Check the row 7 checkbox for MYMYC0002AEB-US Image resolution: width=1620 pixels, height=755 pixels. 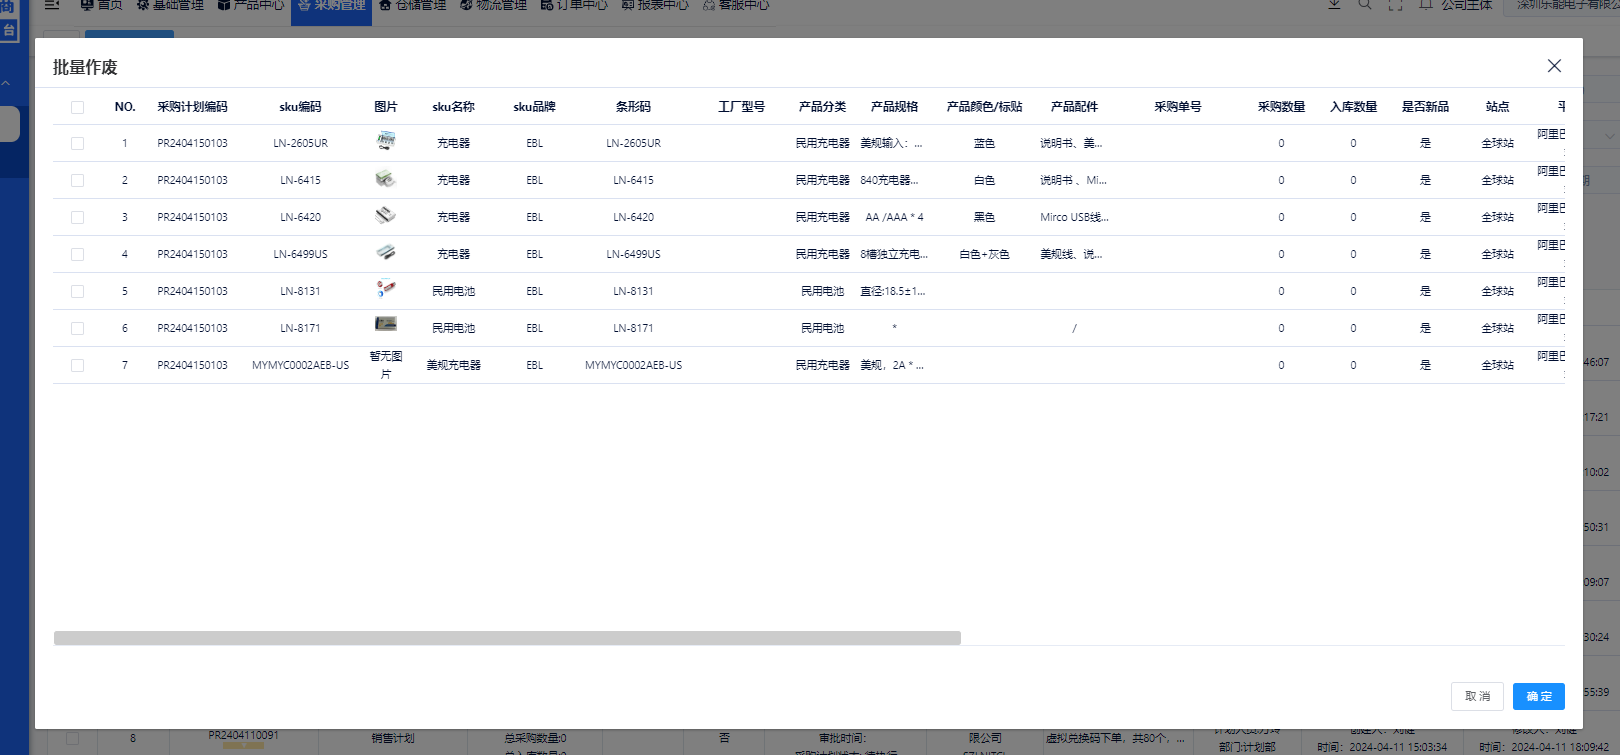(77, 366)
